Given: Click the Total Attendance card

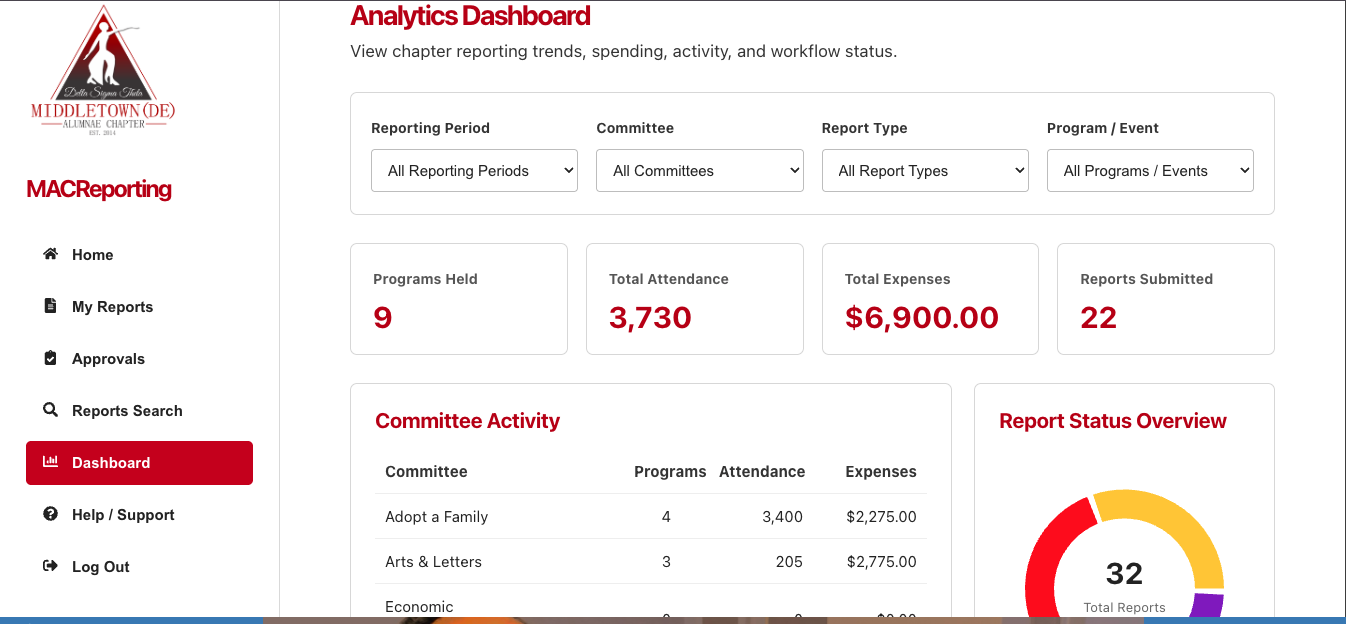Looking at the screenshot, I should (695, 299).
